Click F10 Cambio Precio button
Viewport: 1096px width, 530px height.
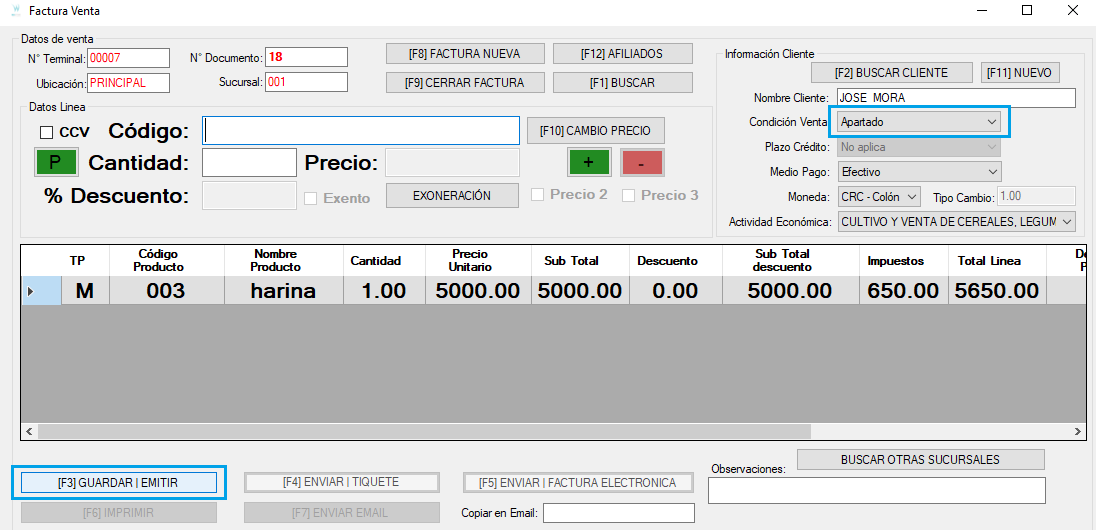click(596, 130)
